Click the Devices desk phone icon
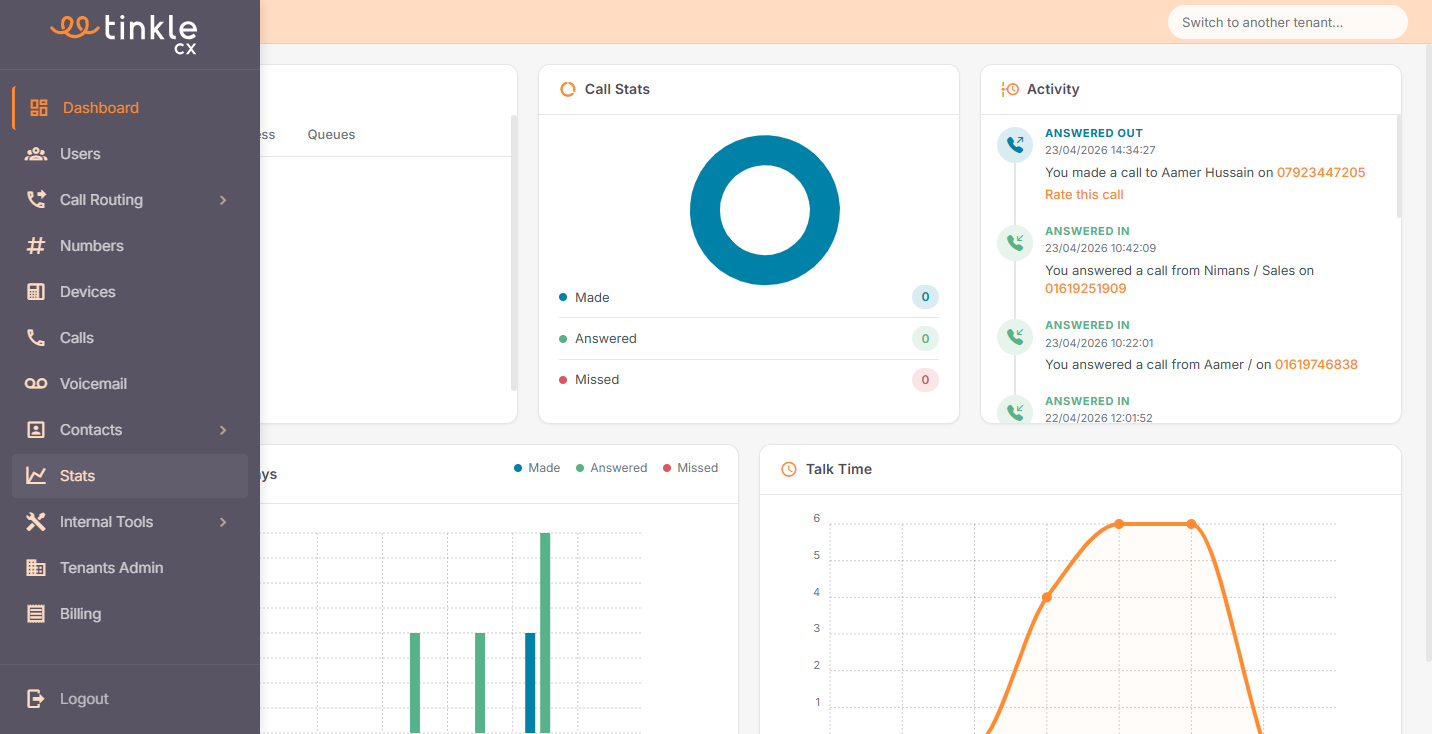1432x734 pixels. click(x=36, y=292)
